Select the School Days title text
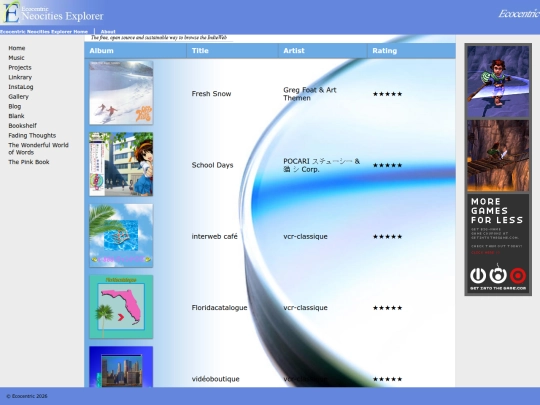This screenshot has height=405, width=540. (212, 165)
